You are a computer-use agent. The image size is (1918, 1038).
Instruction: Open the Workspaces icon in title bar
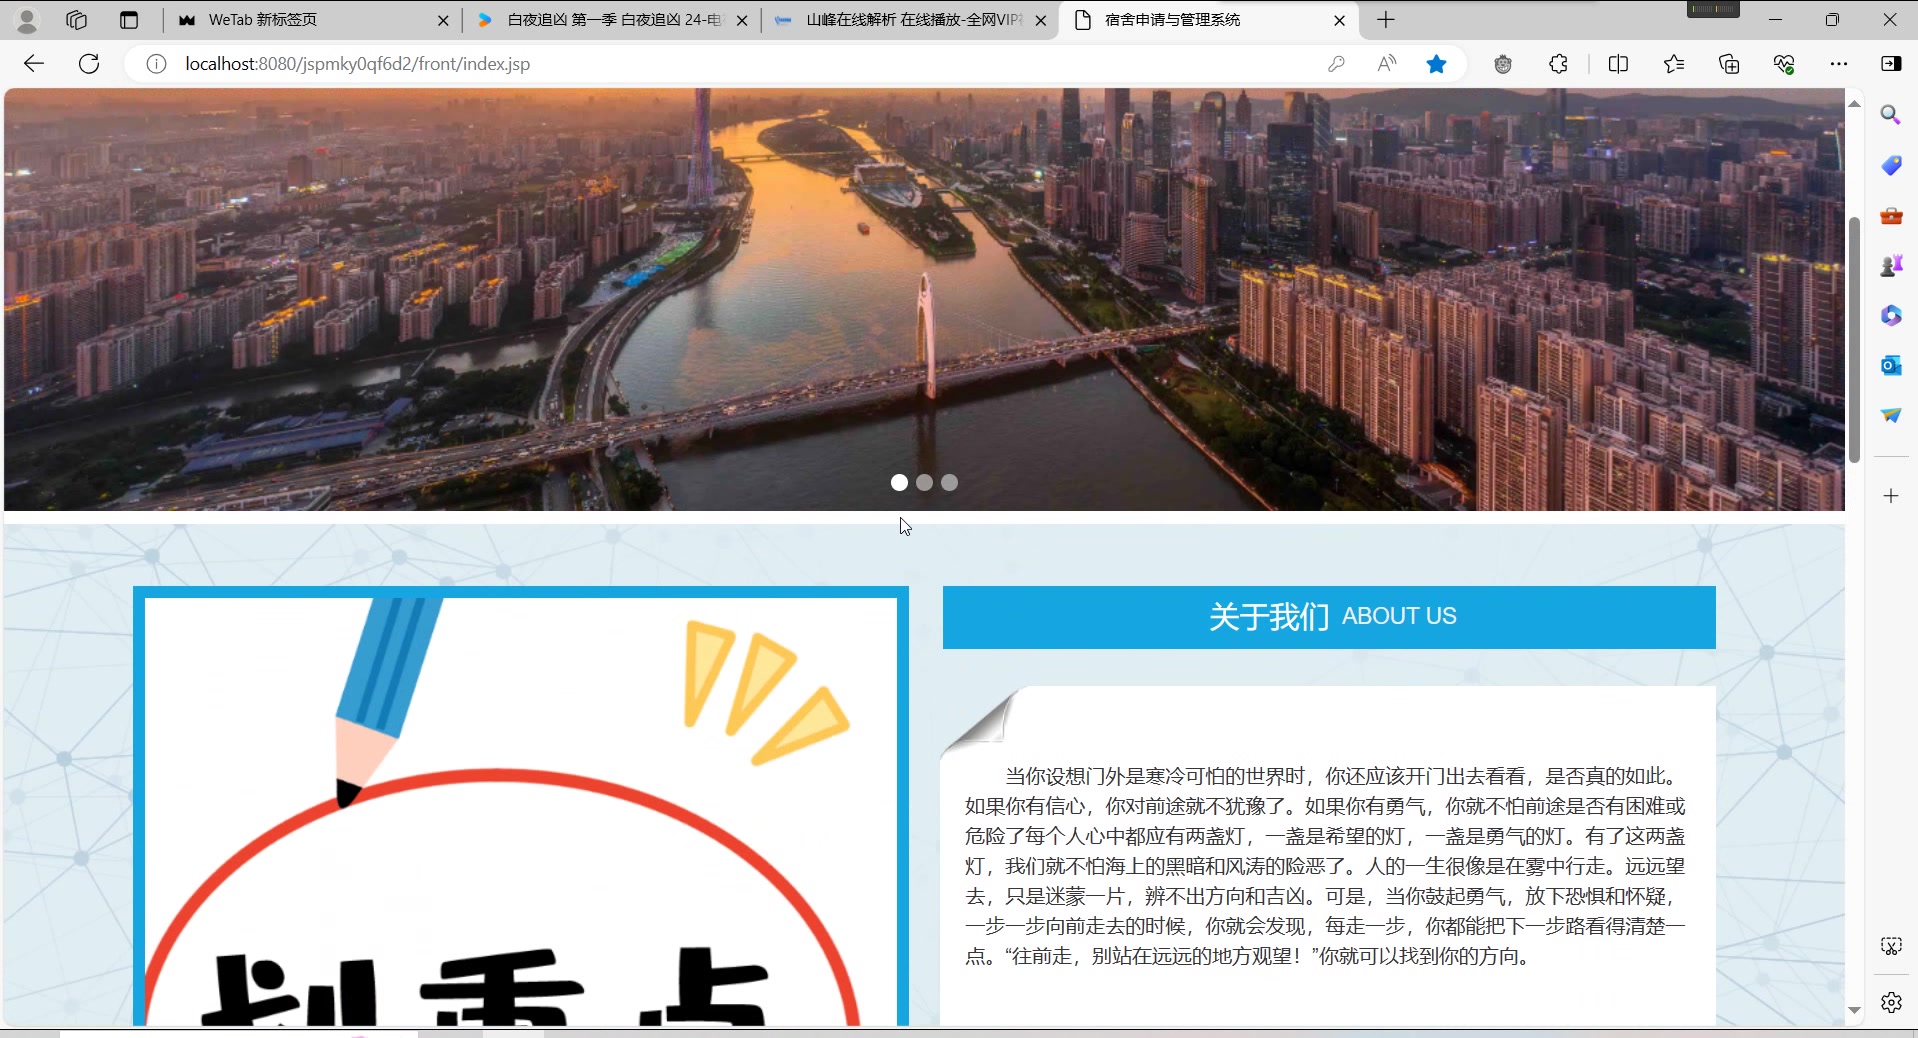76,20
